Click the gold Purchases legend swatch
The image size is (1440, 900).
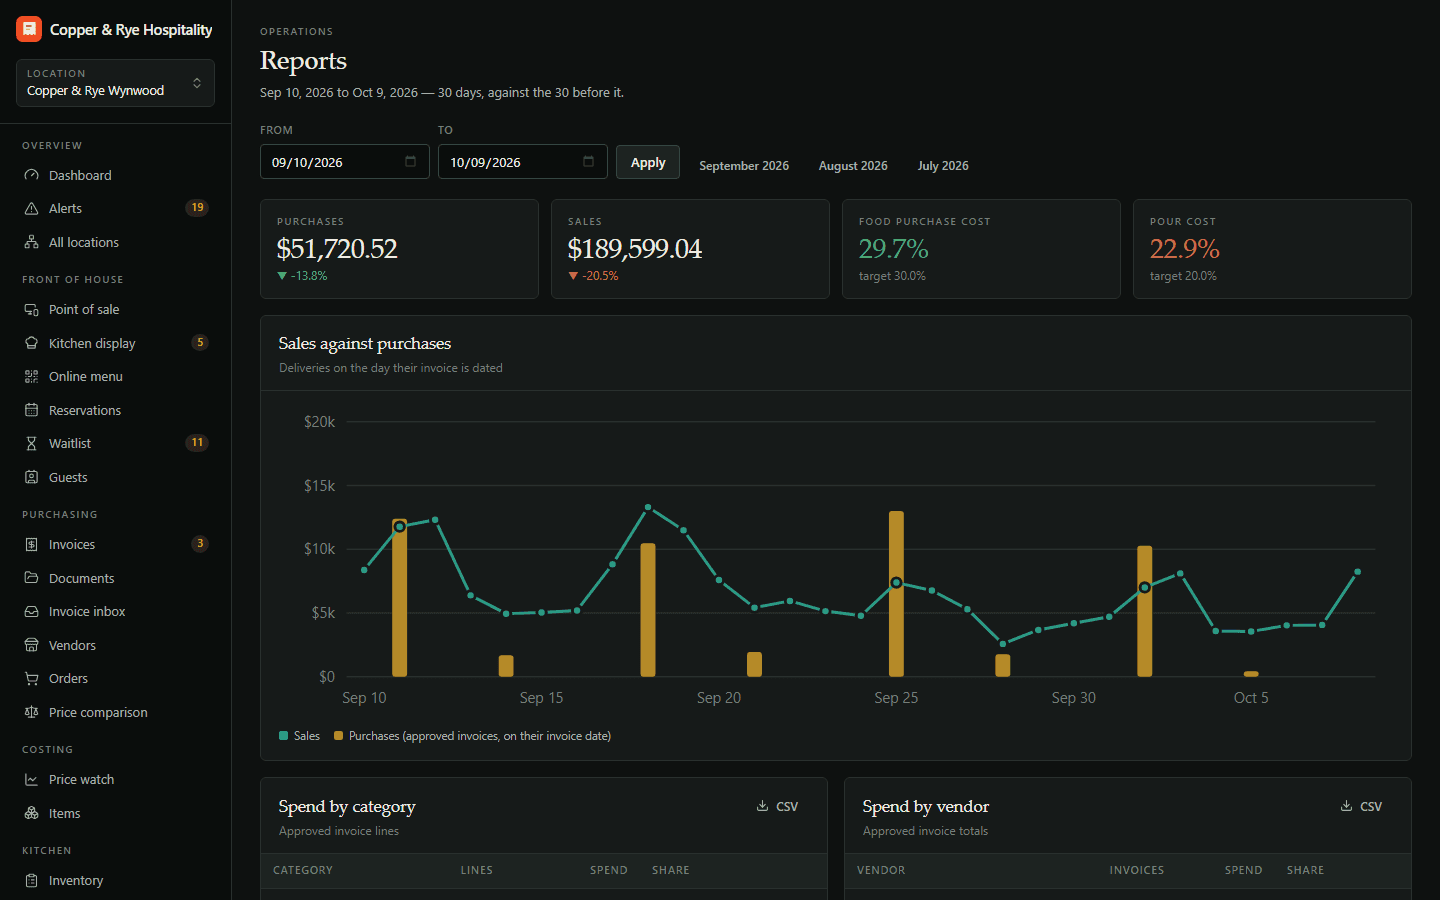(x=339, y=736)
